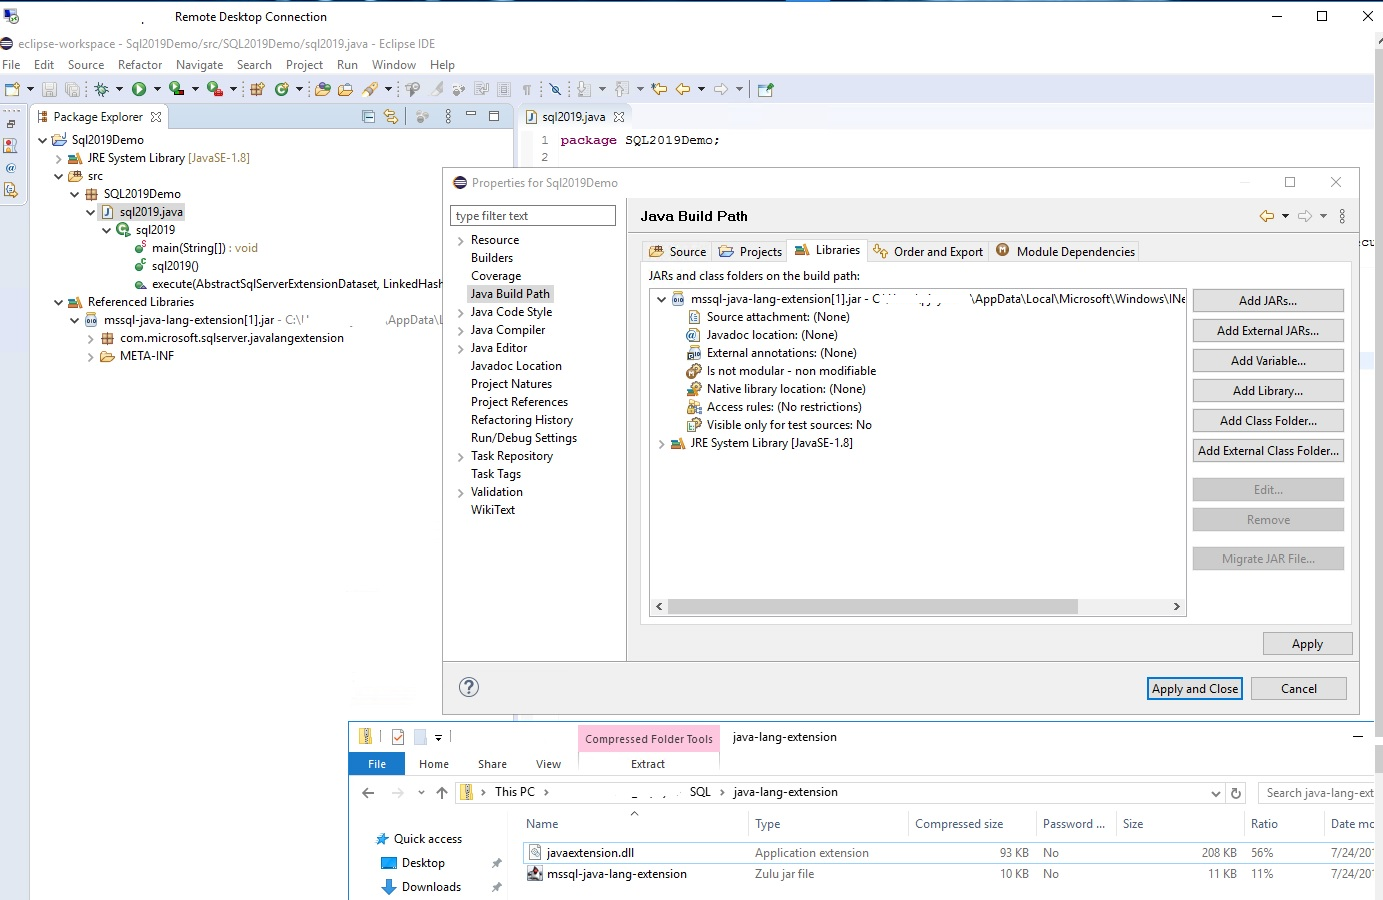Click the refresh icon in File Explorer
The height and width of the screenshot is (900, 1383).
click(x=1236, y=793)
